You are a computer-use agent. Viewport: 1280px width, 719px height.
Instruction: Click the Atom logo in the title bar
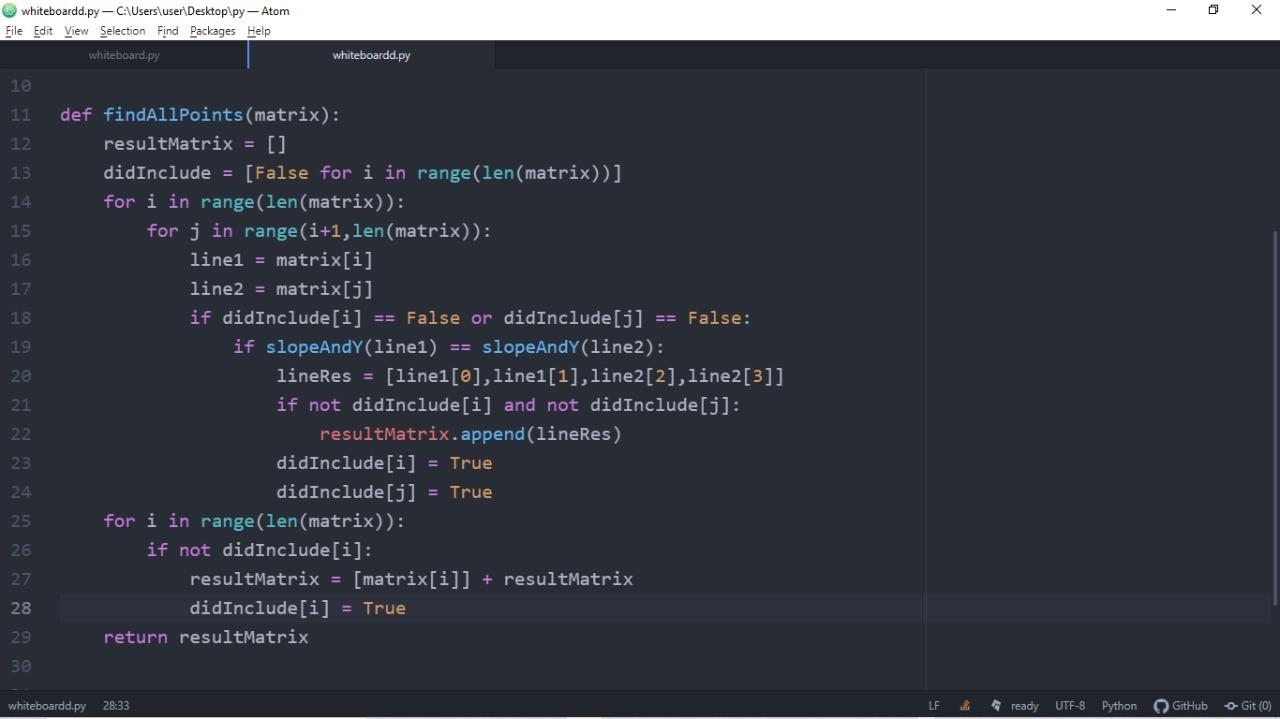(x=9, y=10)
